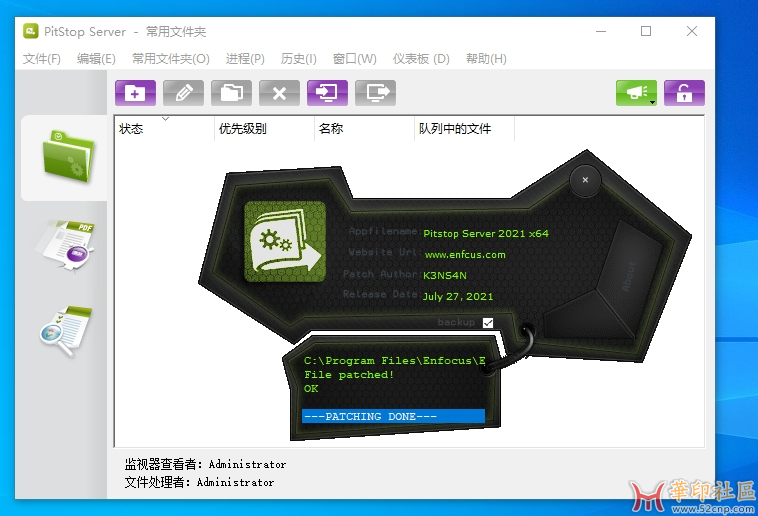Click the green patcher application logo
758x516 pixels.
pos(285,241)
